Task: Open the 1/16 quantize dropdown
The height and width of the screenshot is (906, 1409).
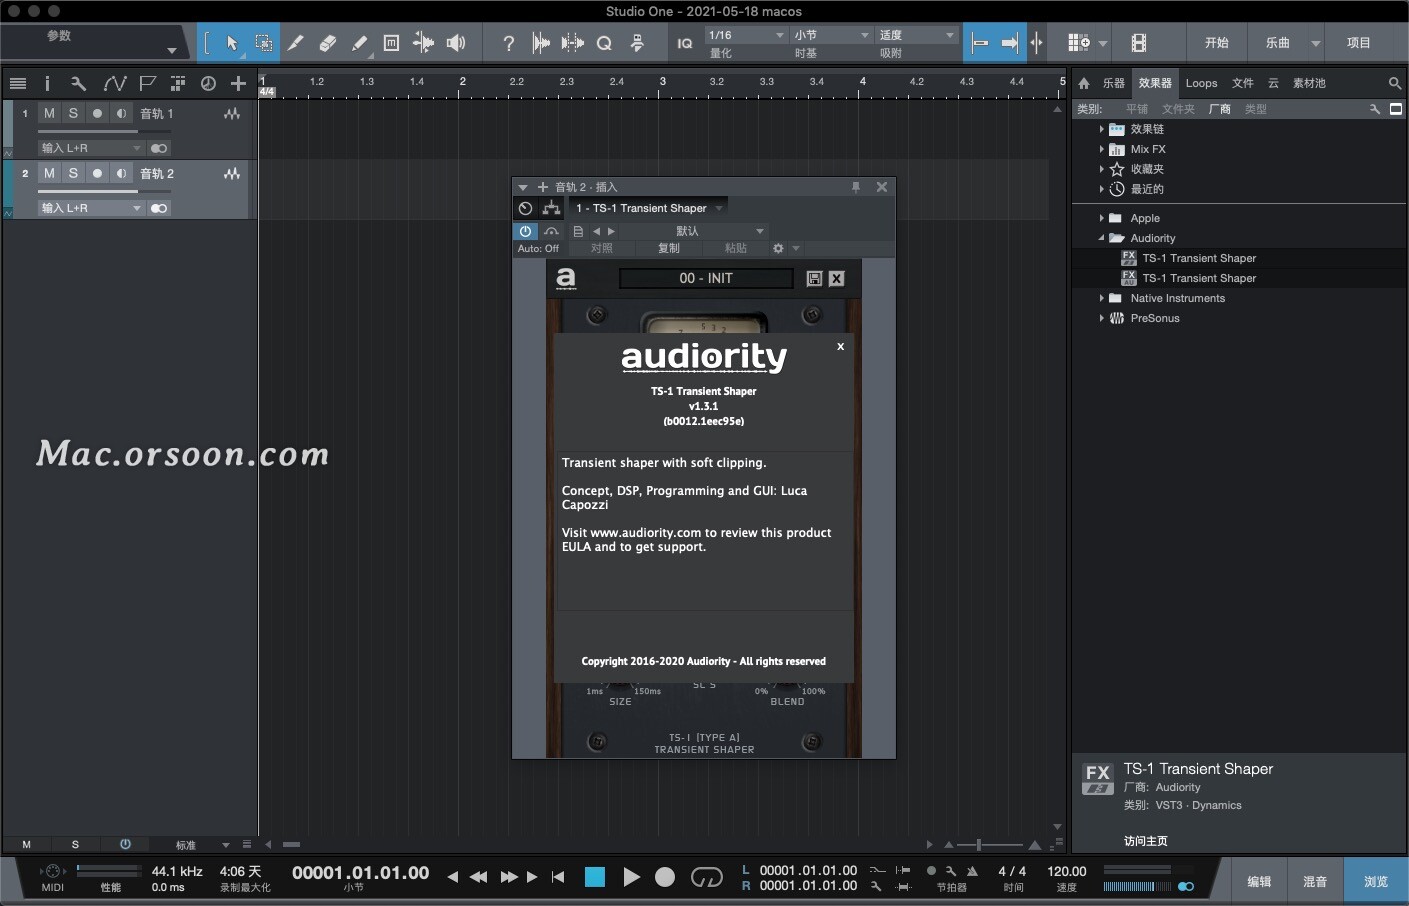Action: pyautogui.click(x=746, y=35)
